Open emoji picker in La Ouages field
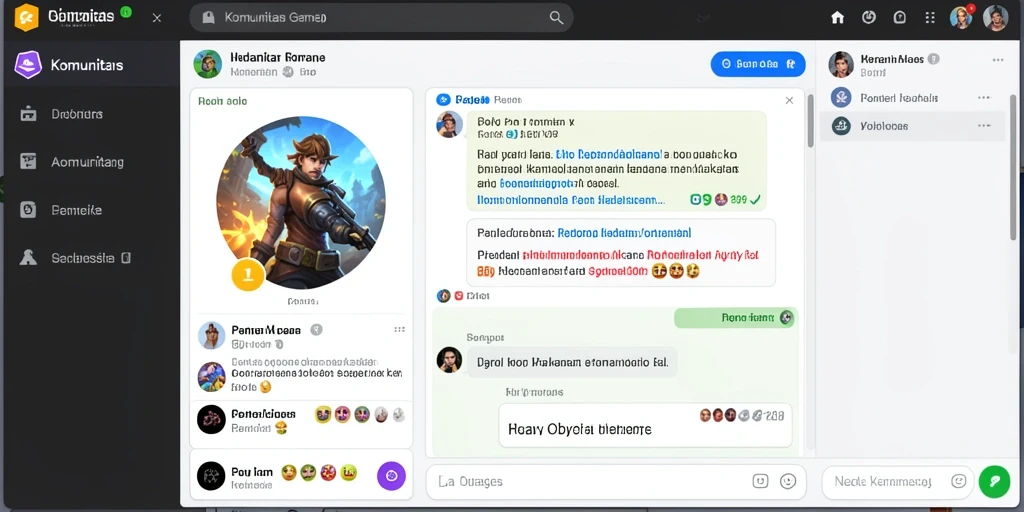Image resolution: width=1024 pixels, height=512 pixels. 788,481
